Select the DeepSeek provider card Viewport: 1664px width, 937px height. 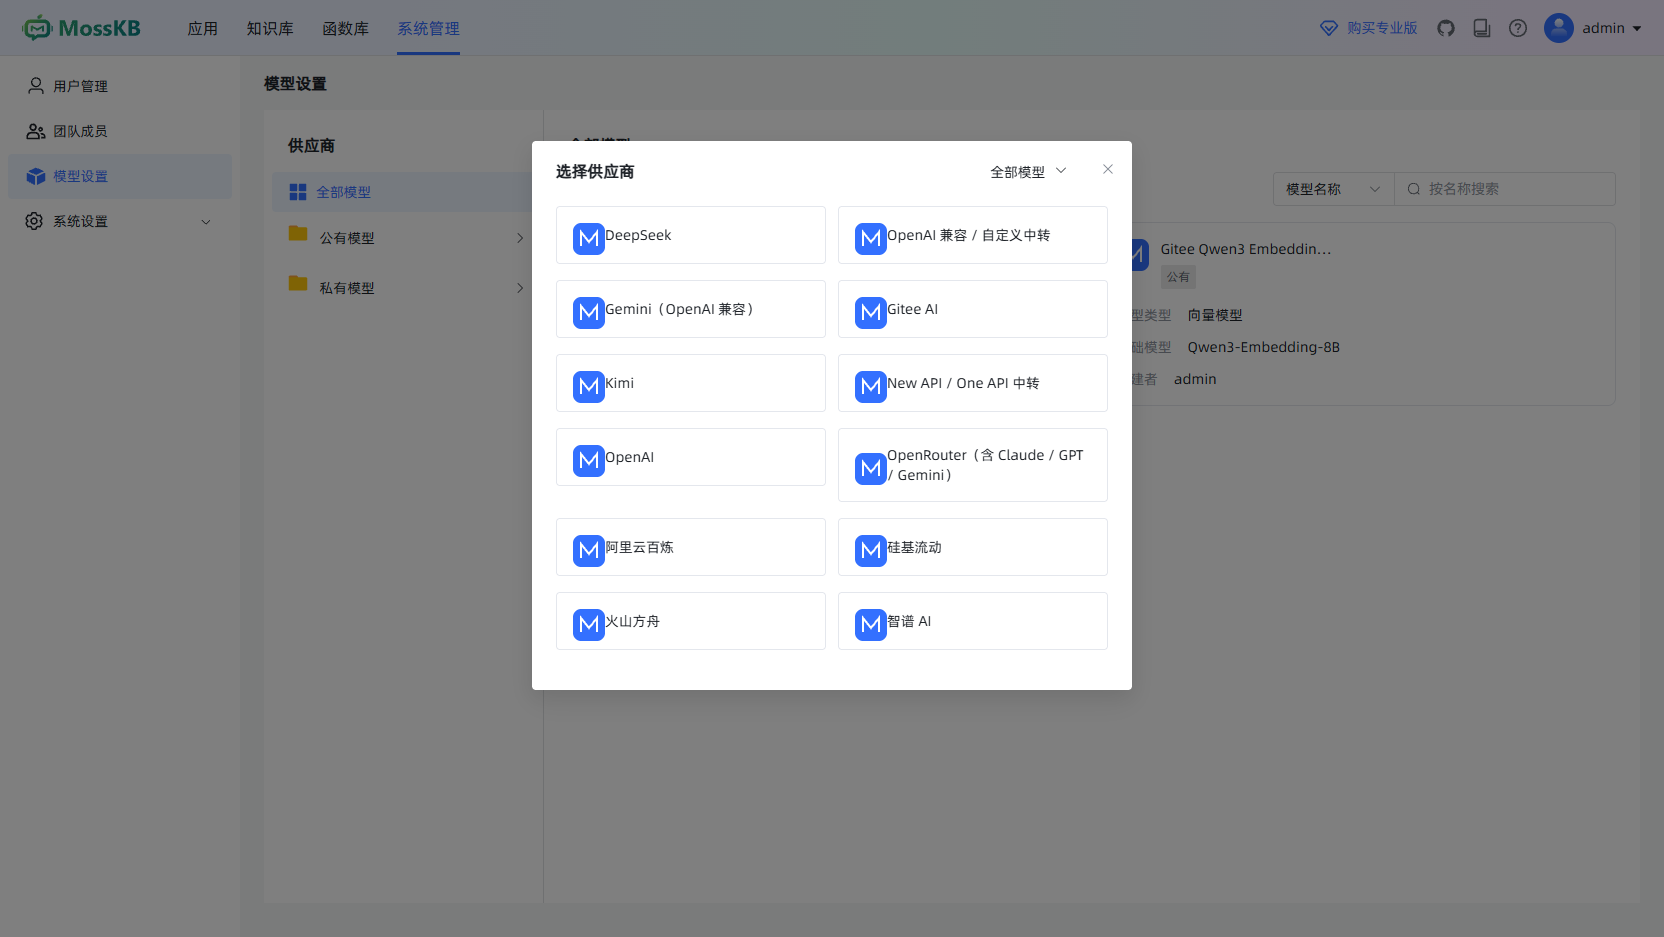click(x=691, y=235)
